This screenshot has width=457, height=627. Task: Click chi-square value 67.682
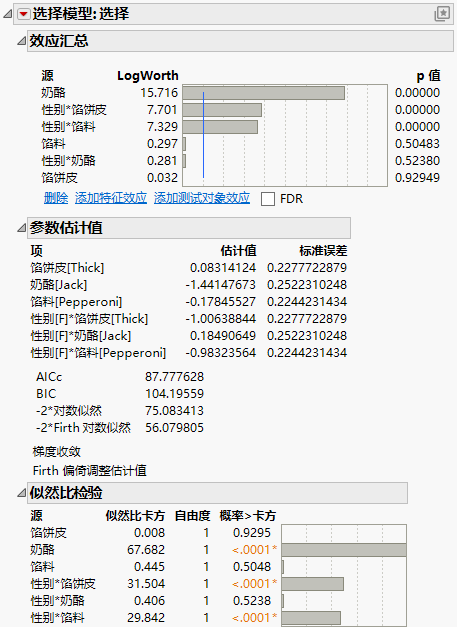point(146,550)
